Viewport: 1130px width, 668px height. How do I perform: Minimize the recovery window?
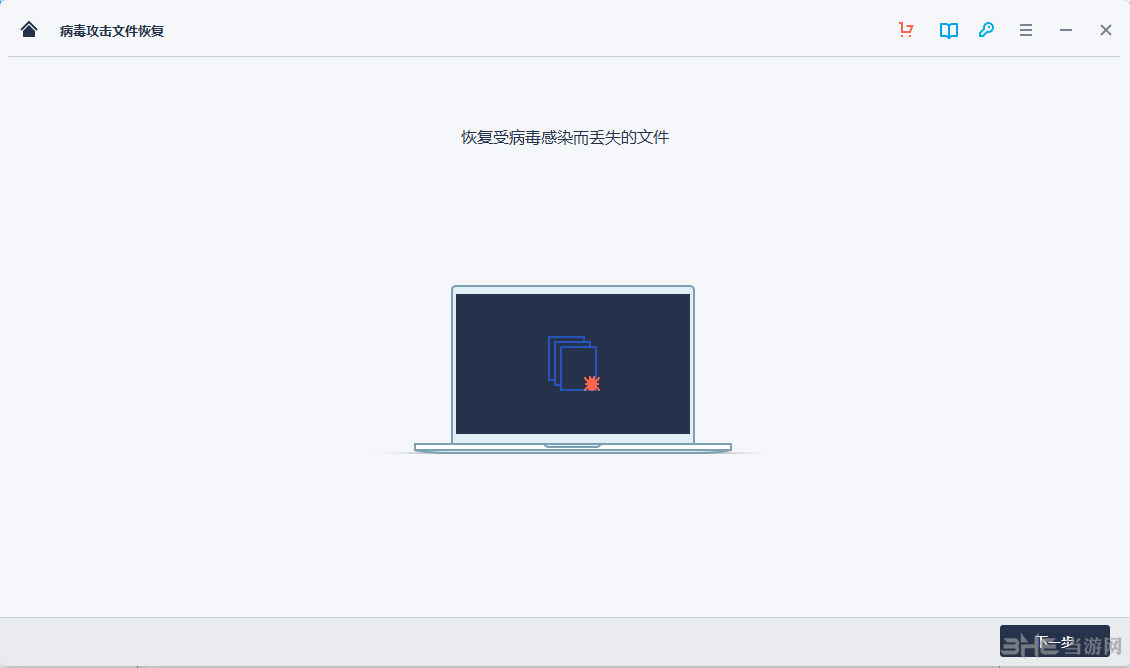click(1066, 30)
